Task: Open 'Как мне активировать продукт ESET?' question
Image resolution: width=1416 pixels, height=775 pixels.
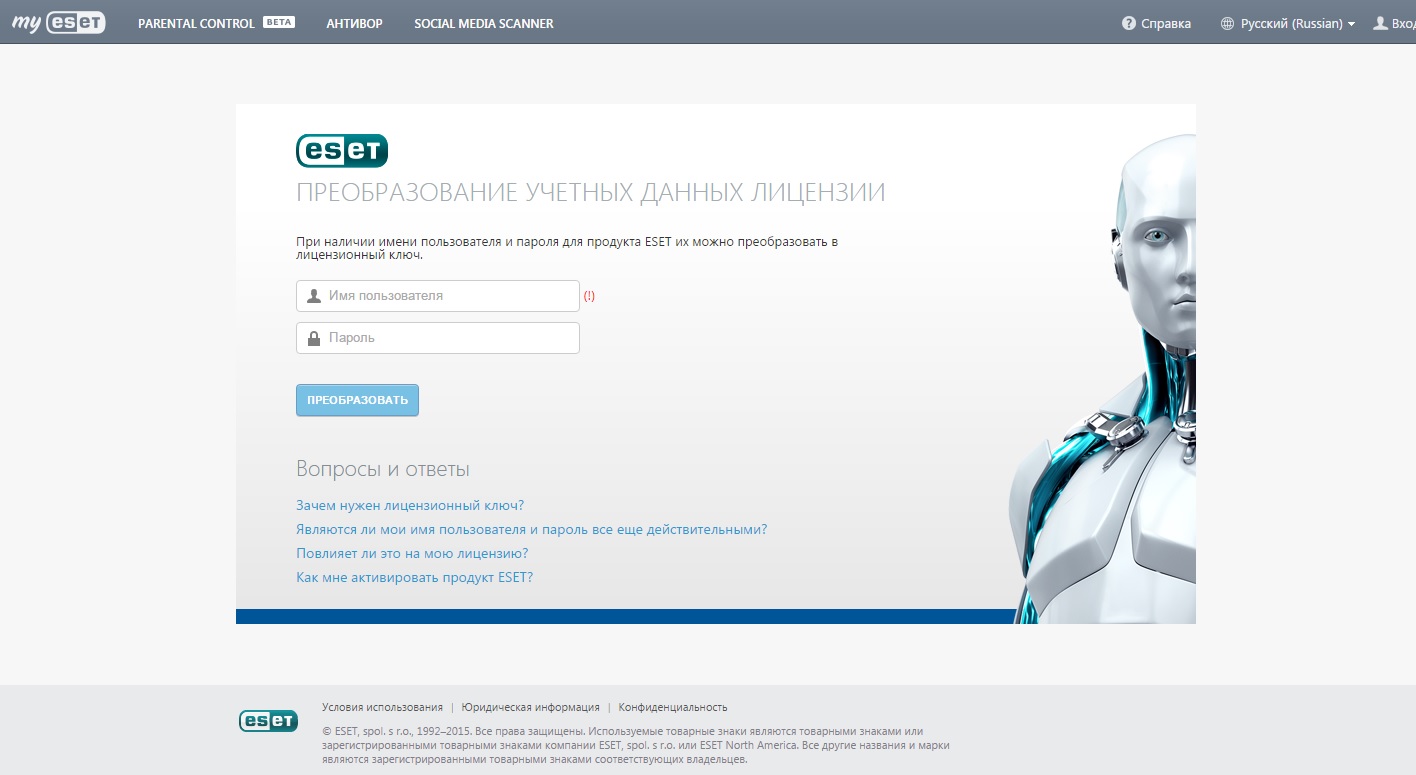Action: [414, 578]
